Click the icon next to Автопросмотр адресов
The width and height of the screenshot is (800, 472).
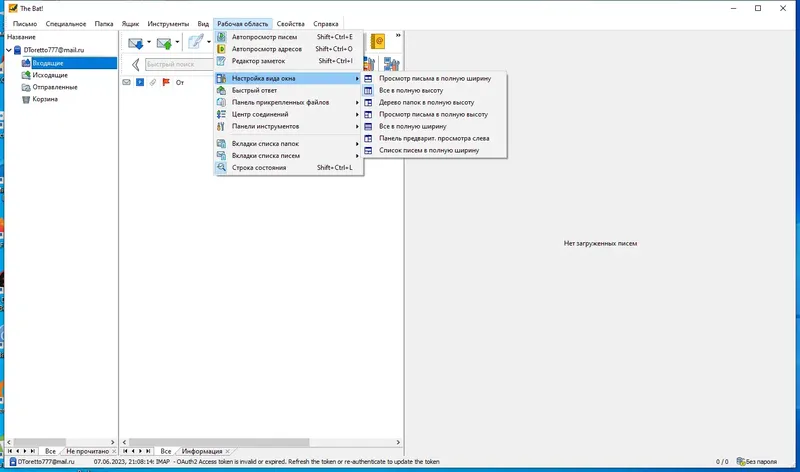[x=221, y=49]
